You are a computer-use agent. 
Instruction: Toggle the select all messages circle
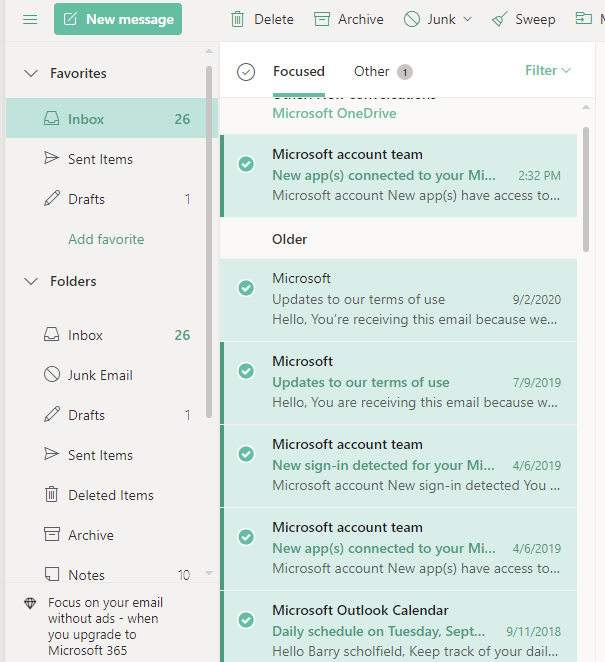(x=246, y=72)
